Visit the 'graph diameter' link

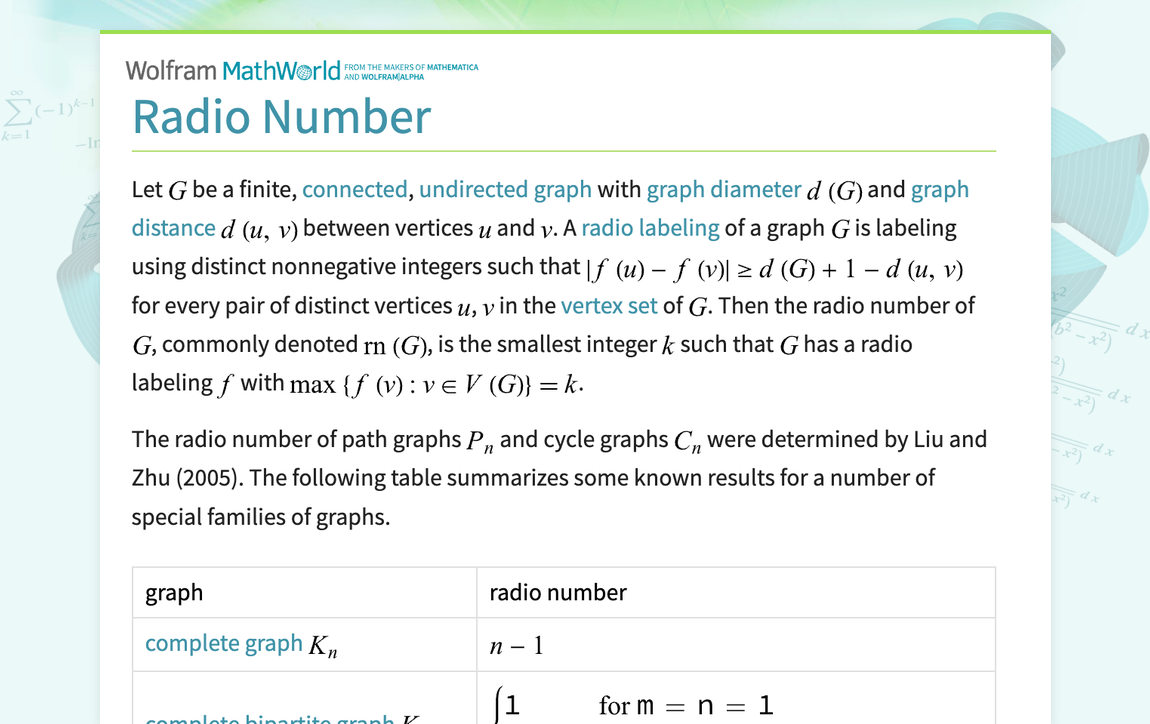pyautogui.click(x=722, y=189)
